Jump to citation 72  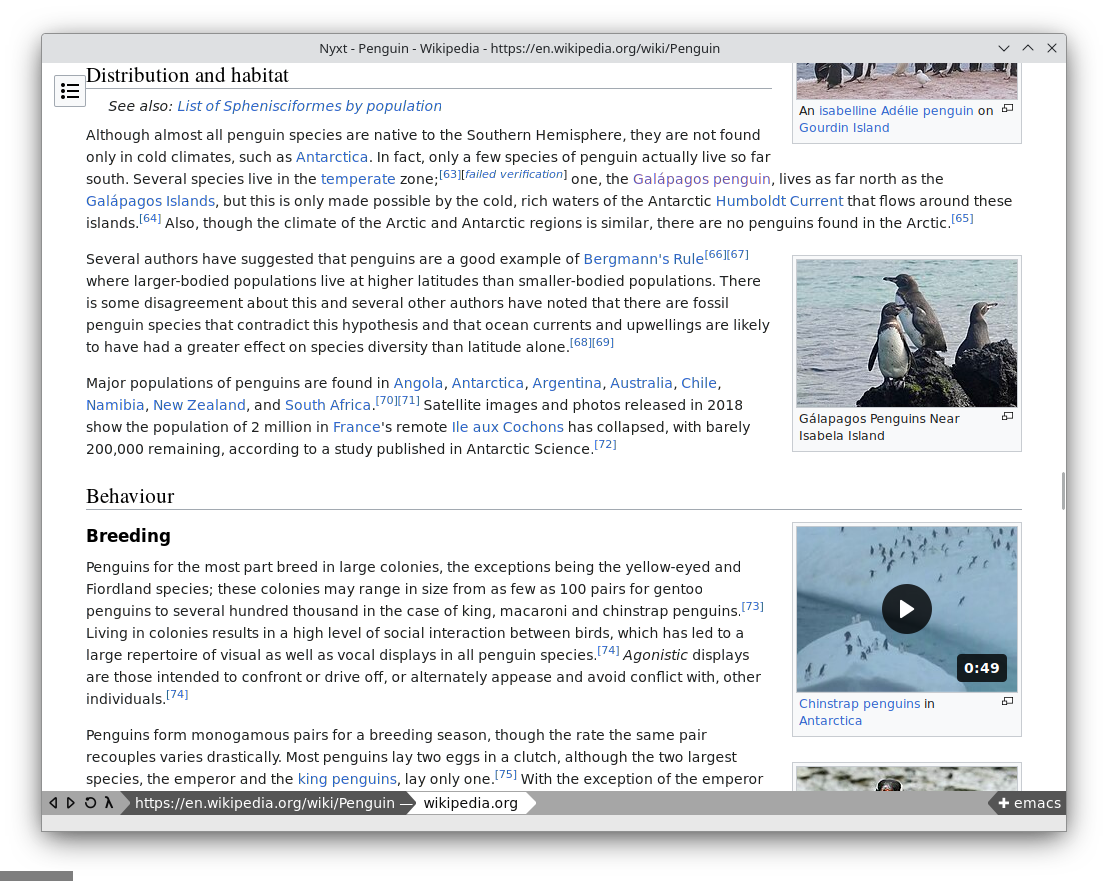click(606, 444)
